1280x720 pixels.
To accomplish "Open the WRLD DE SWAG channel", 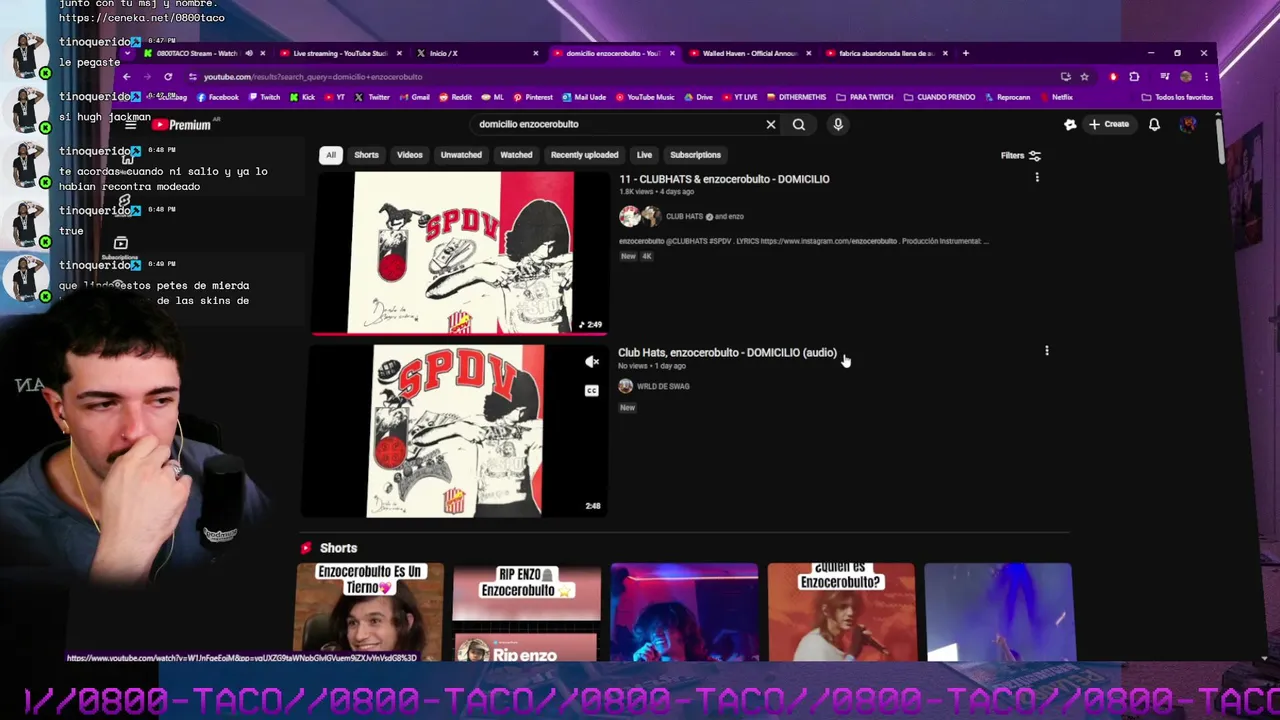I will pos(663,387).
